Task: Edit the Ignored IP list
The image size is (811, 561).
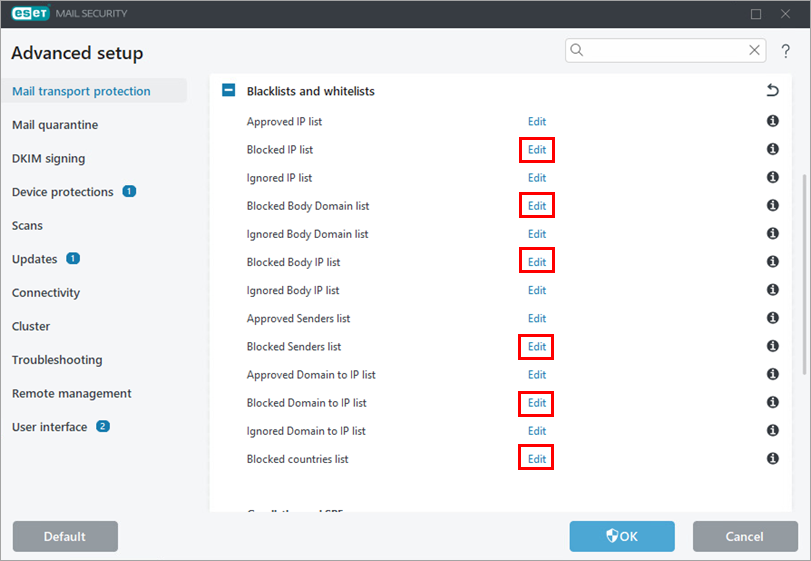Action: click(537, 178)
